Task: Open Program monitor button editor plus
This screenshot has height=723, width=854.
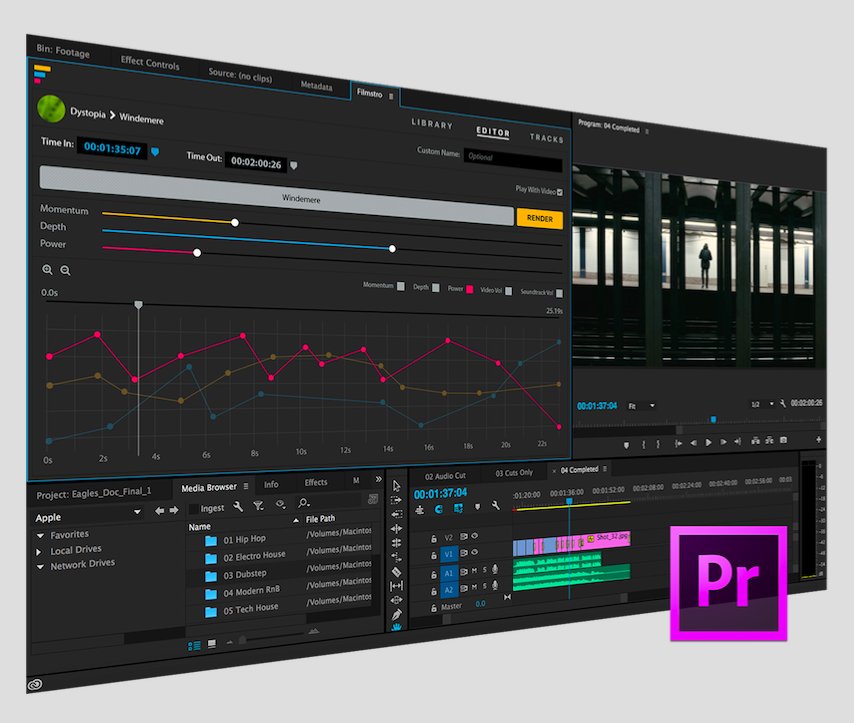Action: (818, 439)
